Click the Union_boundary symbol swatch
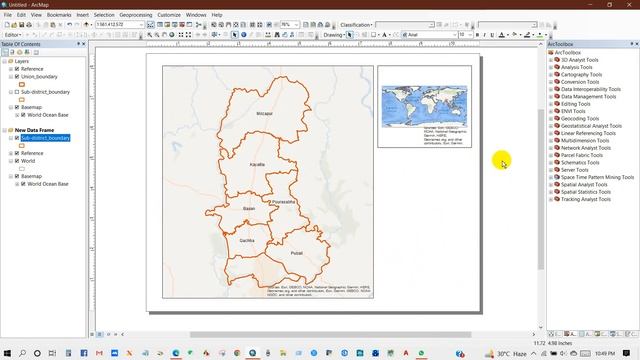The width and height of the screenshot is (640, 360). pos(22,84)
